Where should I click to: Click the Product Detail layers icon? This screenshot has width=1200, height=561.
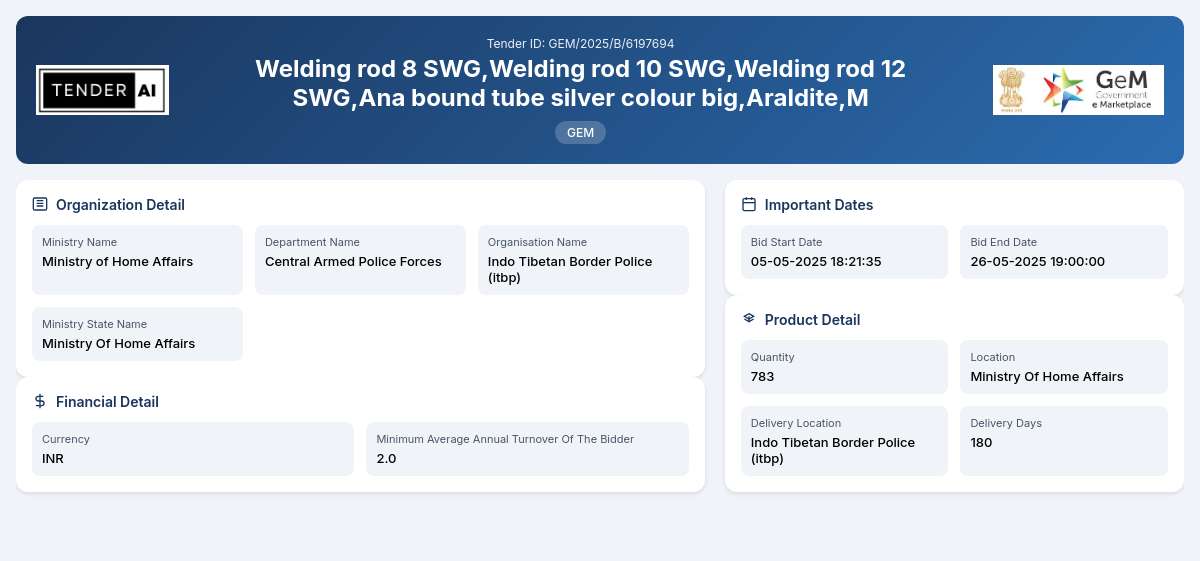[x=749, y=318]
